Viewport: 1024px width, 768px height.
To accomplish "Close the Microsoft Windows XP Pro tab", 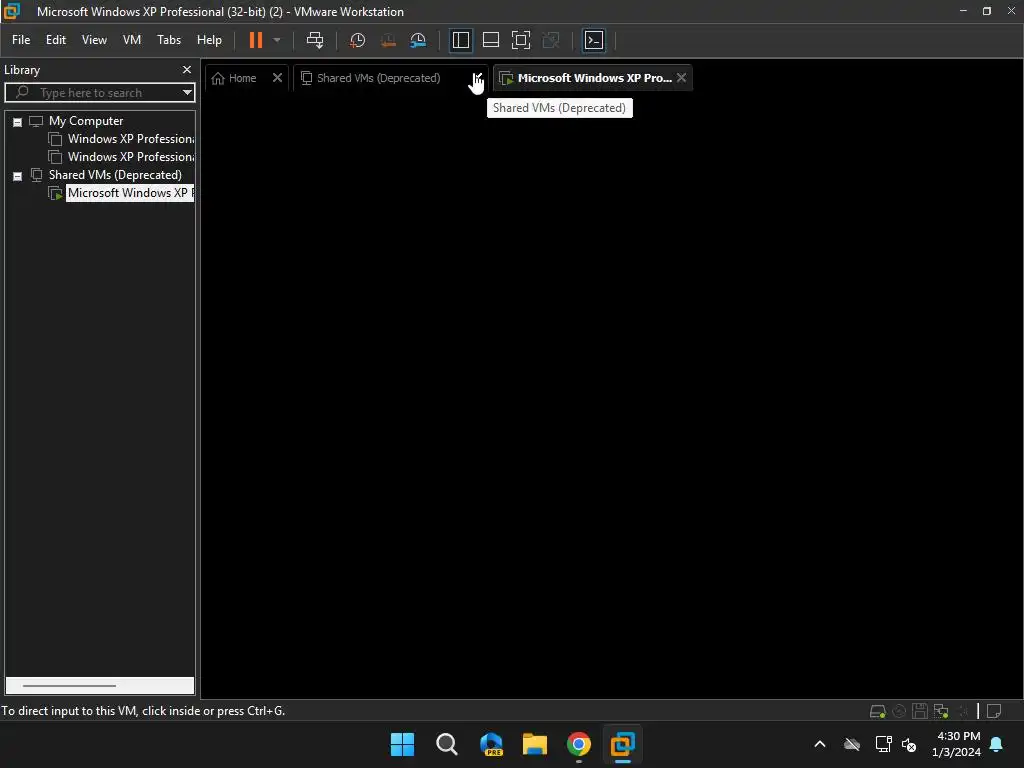I will point(681,78).
